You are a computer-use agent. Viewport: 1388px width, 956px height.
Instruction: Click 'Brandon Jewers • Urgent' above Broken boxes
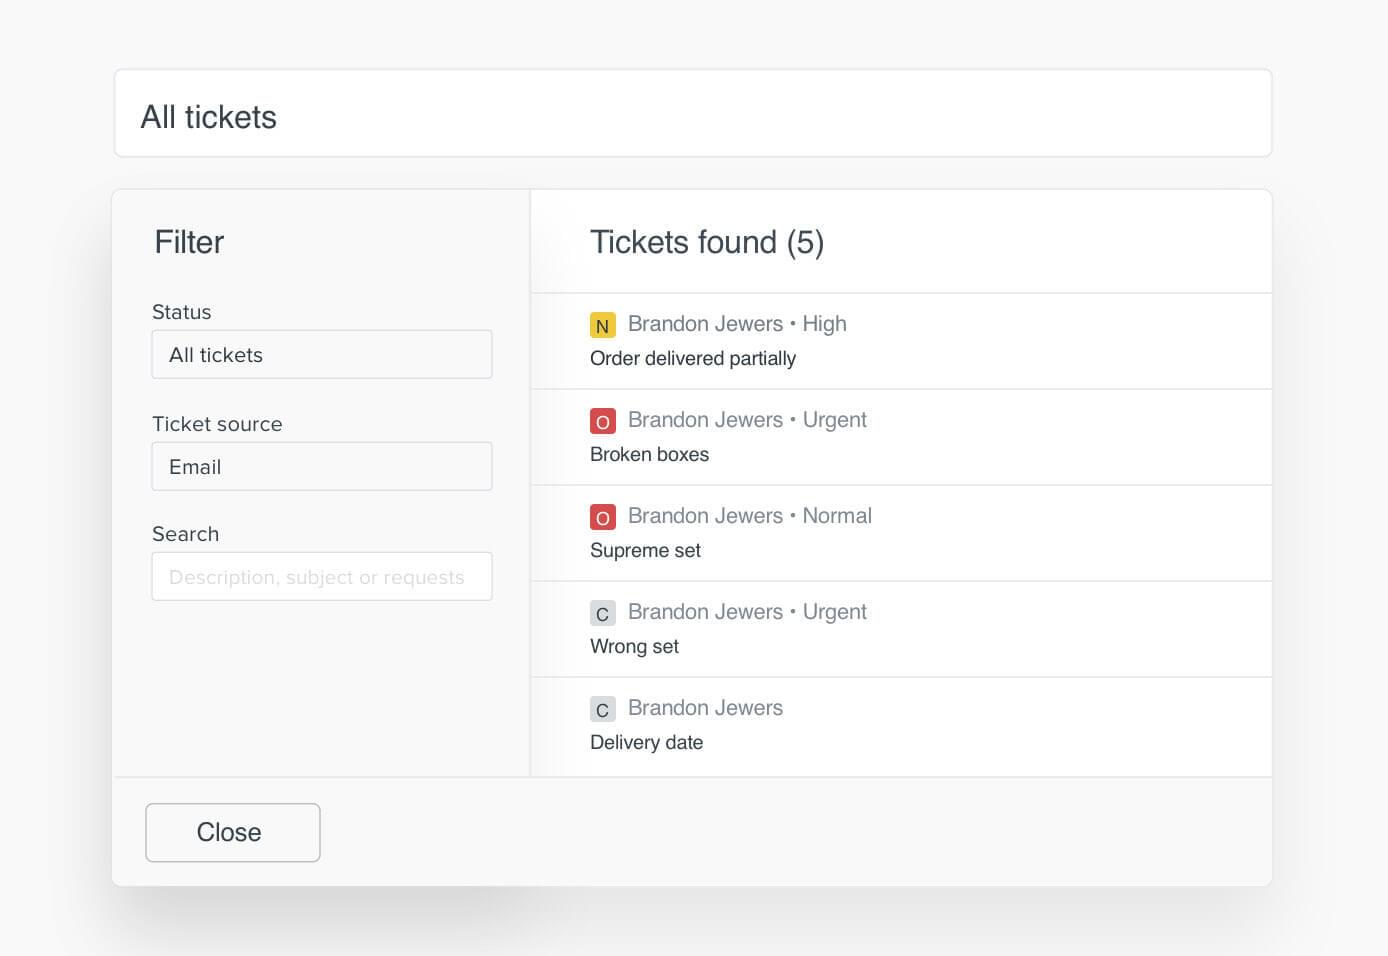tap(747, 420)
